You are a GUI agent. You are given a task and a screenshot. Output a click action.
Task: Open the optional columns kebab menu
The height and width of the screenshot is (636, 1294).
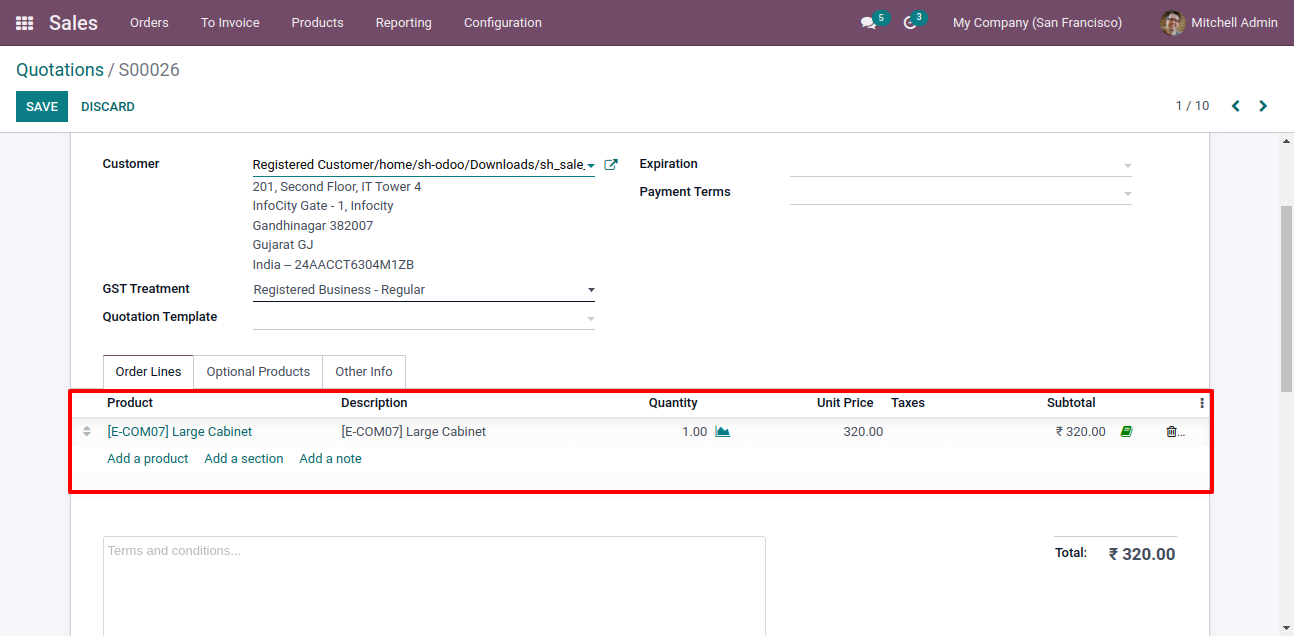pyautogui.click(x=1202, y=403)
